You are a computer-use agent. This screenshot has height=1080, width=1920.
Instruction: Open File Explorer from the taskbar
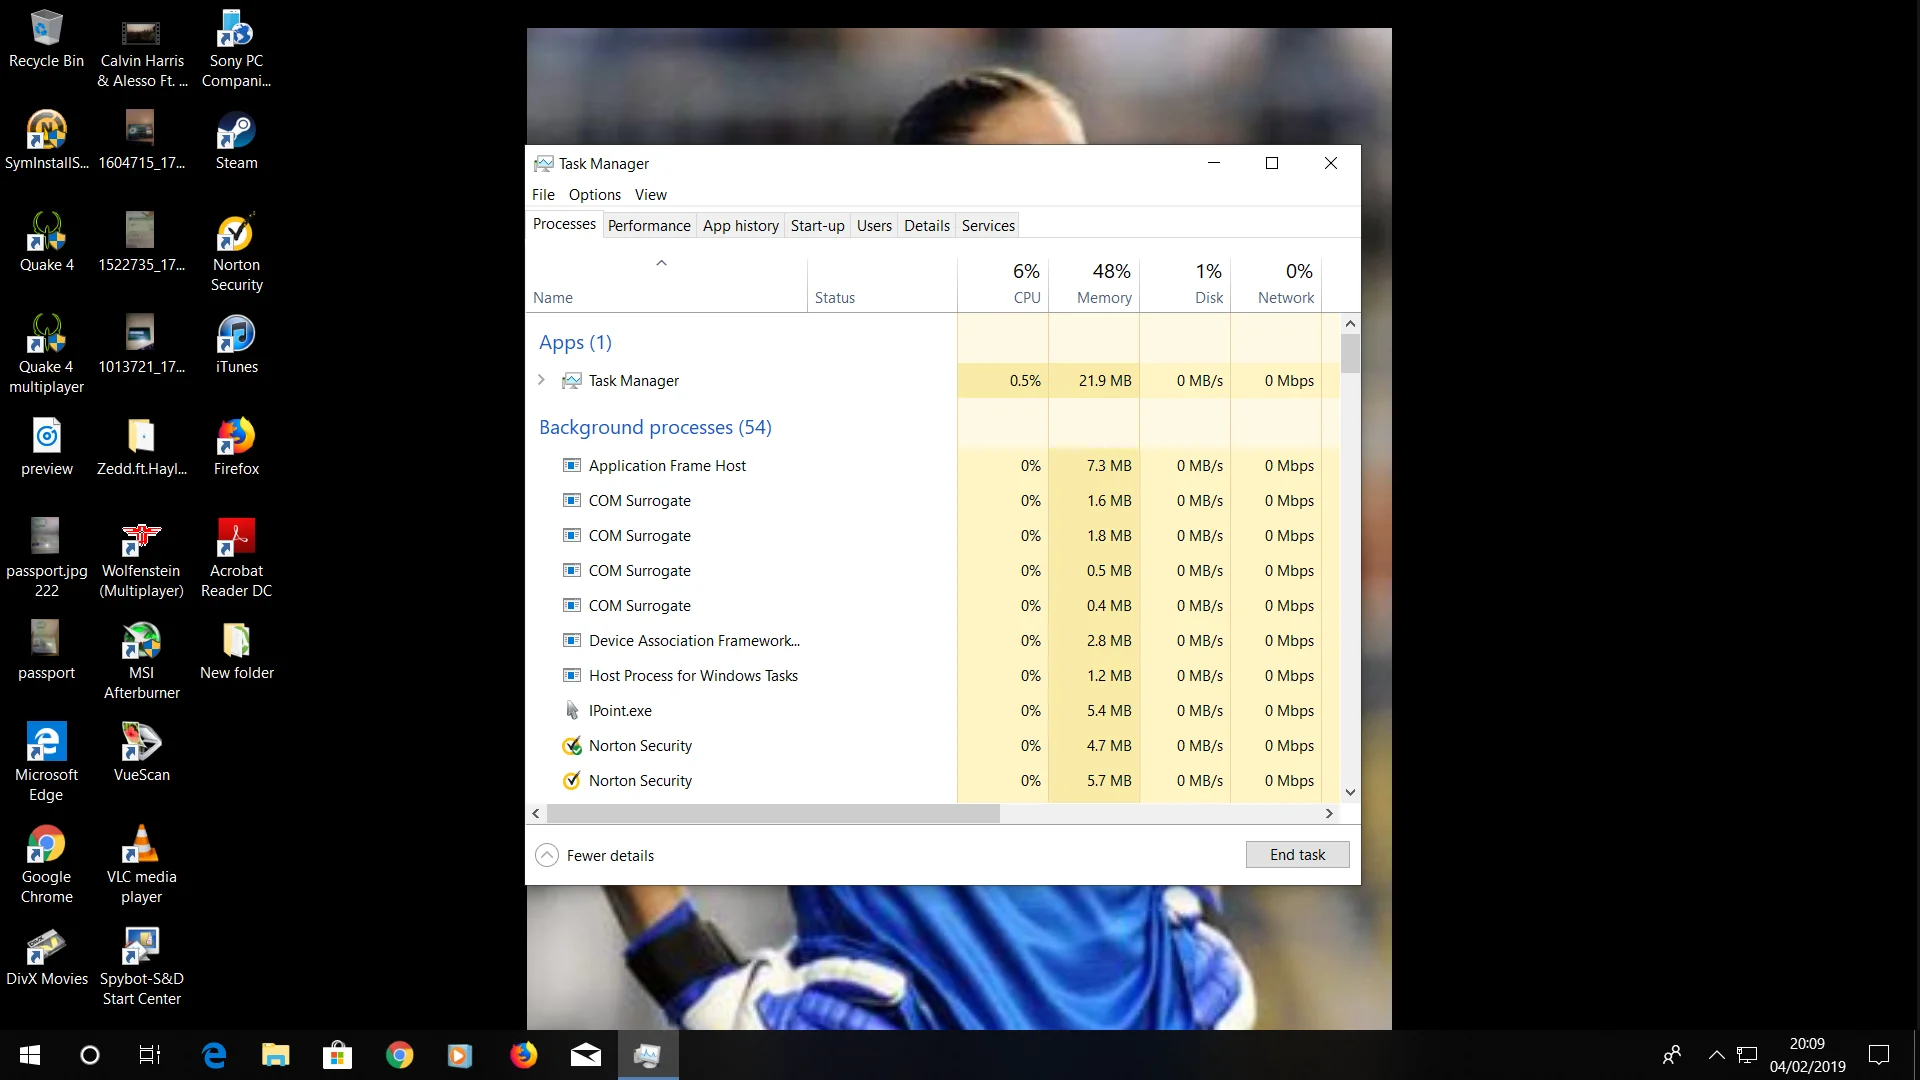click(276, 1055)
